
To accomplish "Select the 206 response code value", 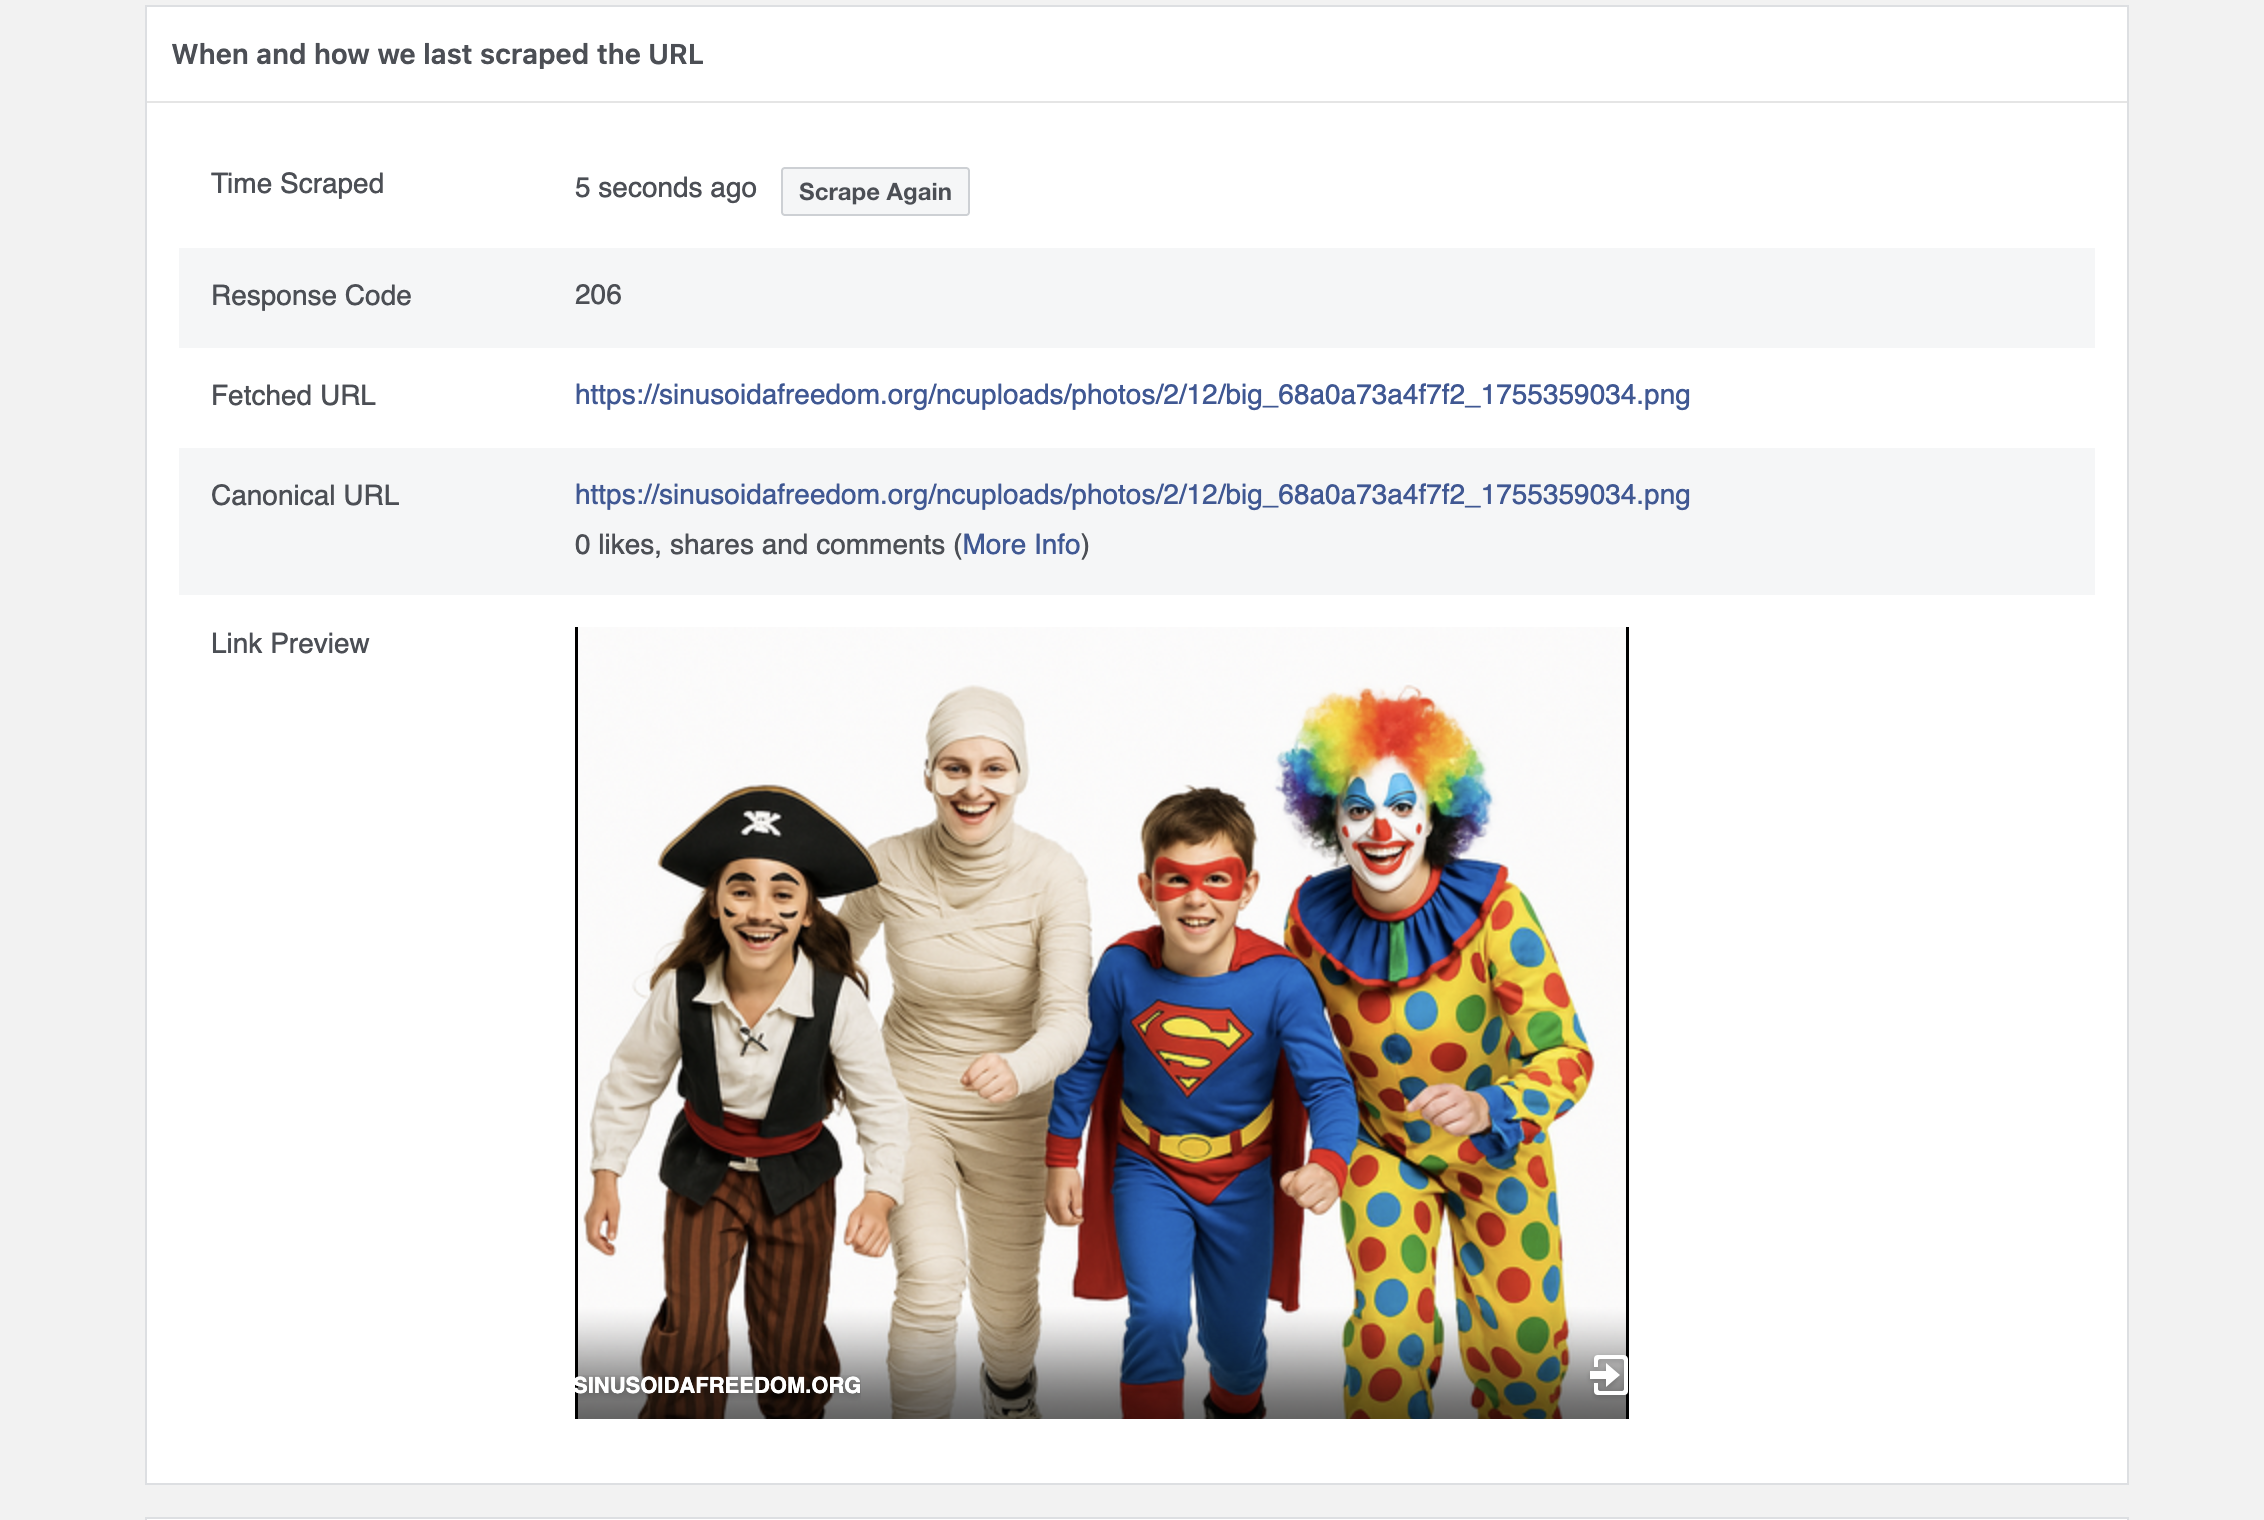I will click(x=598, y=295).
